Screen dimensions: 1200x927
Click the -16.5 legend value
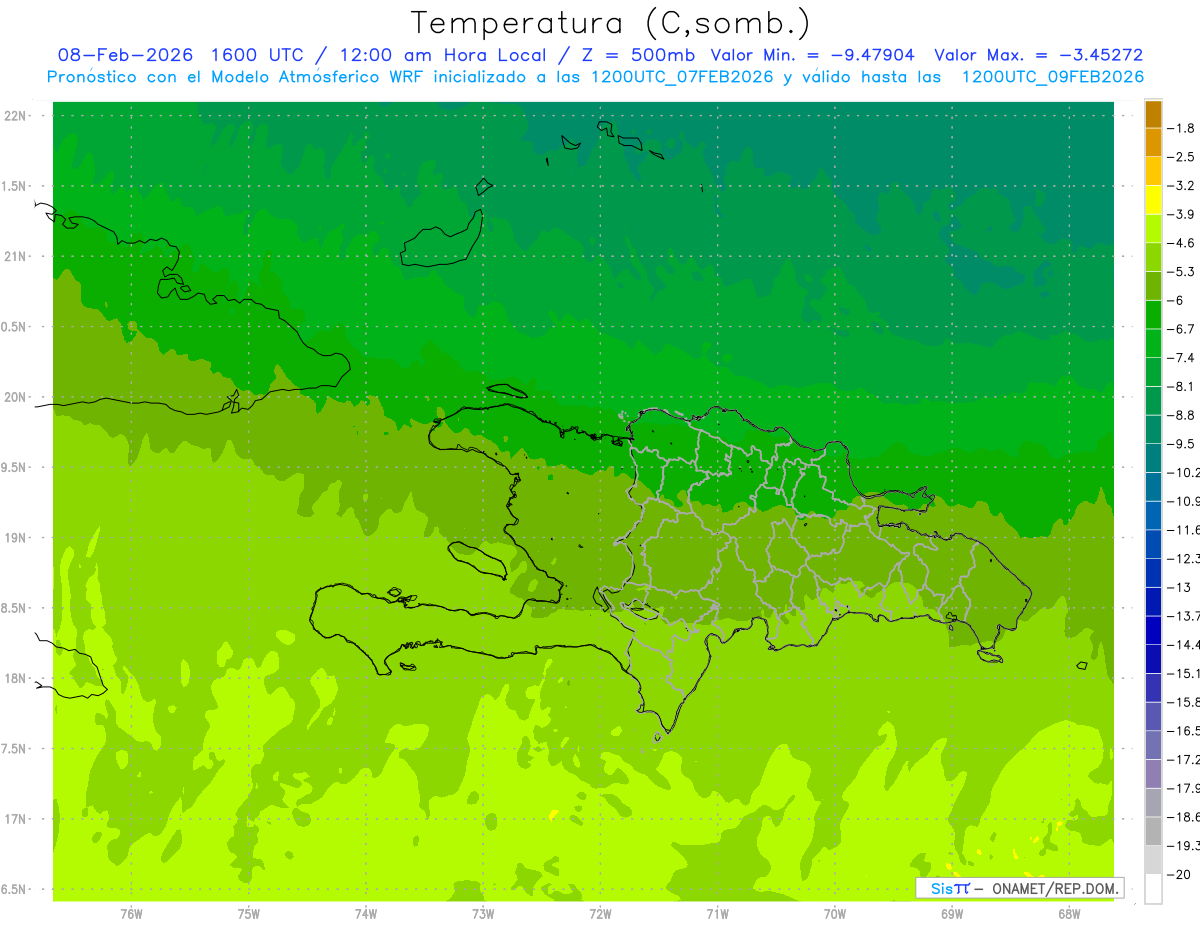coord(1183,731)
